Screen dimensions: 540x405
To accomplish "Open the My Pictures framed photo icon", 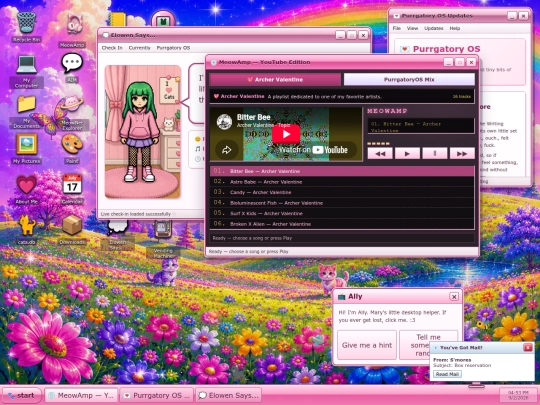I will 26,149.
